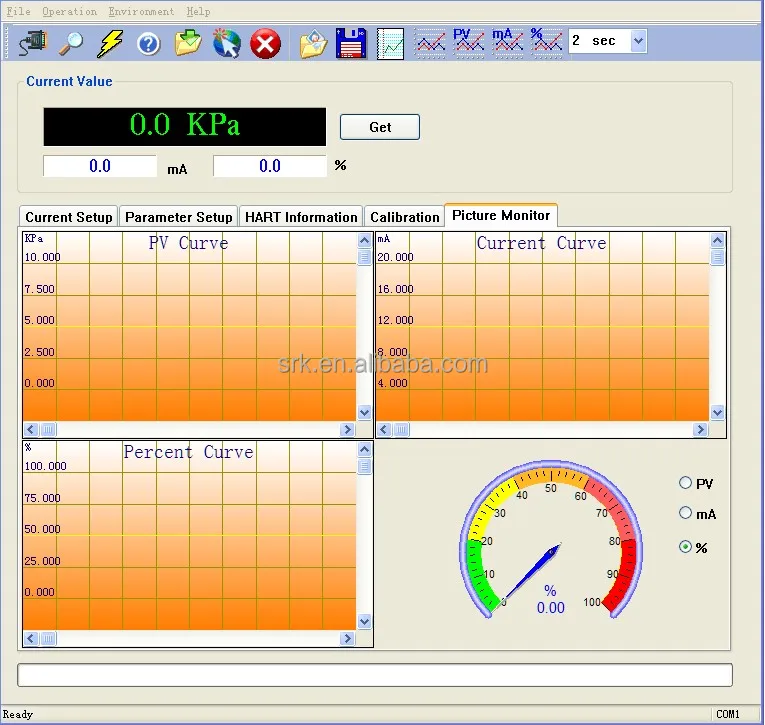The width and height of the screenshot is (765, 725).
Task: Switch to the Calibration tab
Action: click(x=404, y=217)
